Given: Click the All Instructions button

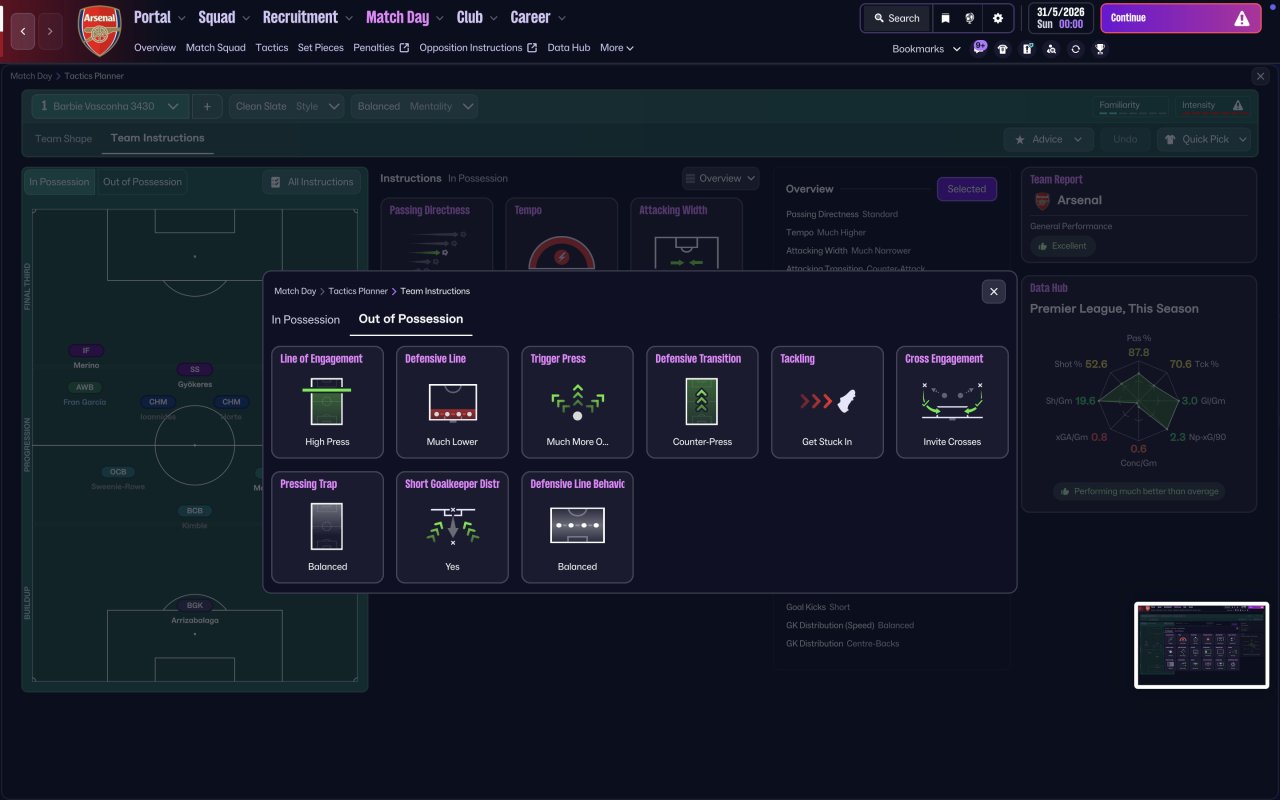Looking at the screenshot, I should click(x=312, y=182).
